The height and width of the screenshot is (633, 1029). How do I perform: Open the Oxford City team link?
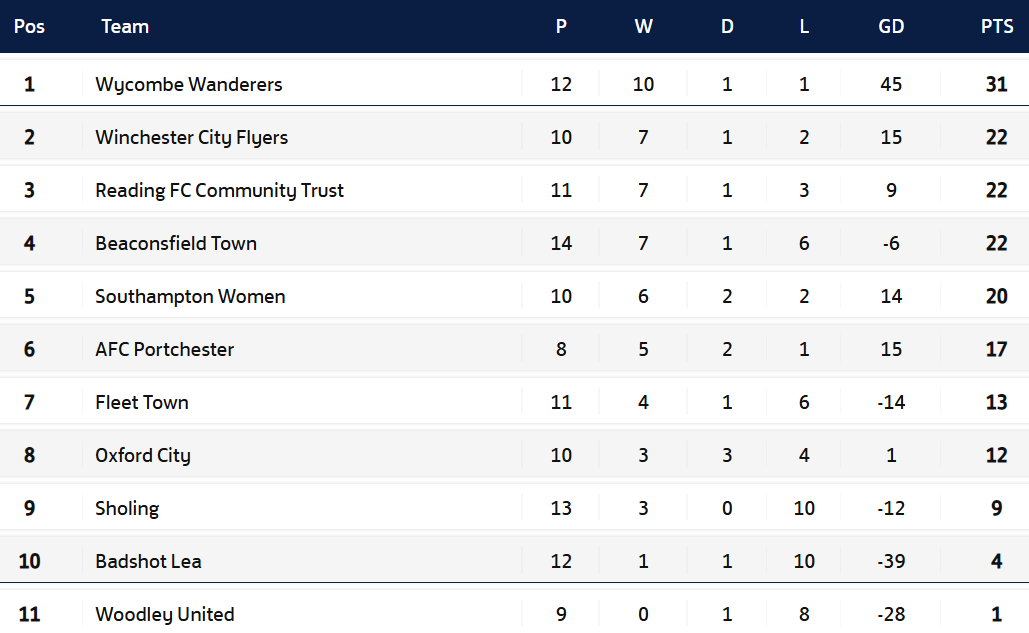(143, 455)
